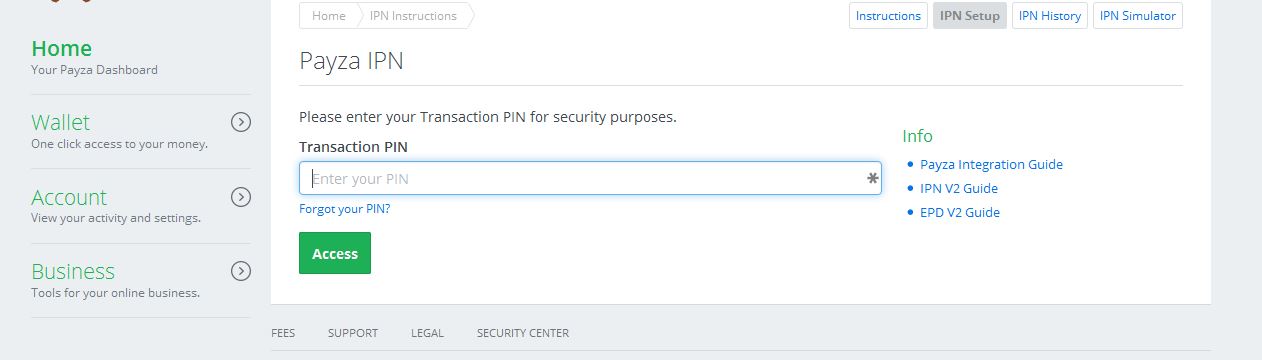The image size is (1262, 360).
Task: Open the Account section
Action: pyautogui.click(x=69, y=197)
